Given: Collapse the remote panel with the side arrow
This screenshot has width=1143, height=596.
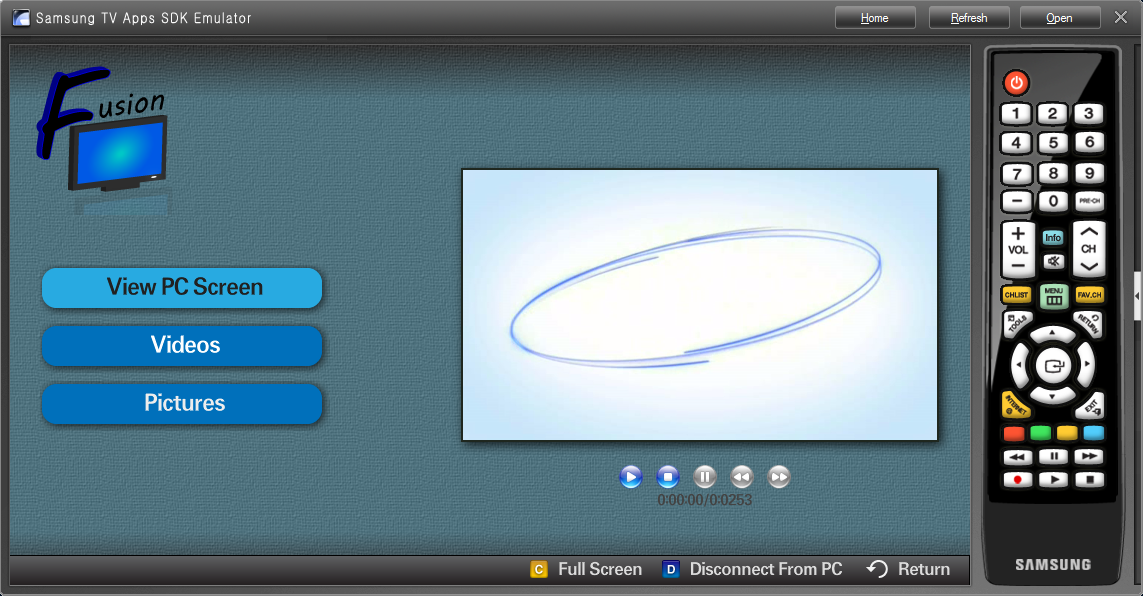Looking at the screenshot, I should pos(1138,297).
